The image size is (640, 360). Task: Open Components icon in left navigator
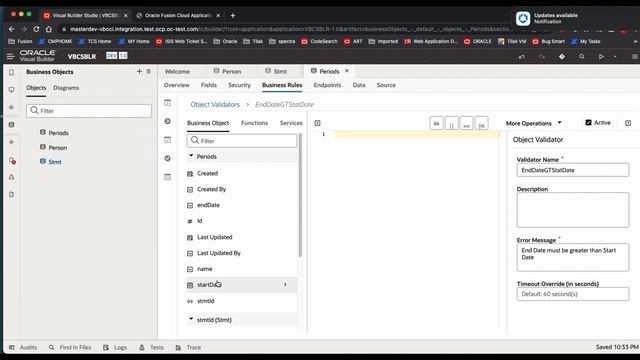[11, 142]
